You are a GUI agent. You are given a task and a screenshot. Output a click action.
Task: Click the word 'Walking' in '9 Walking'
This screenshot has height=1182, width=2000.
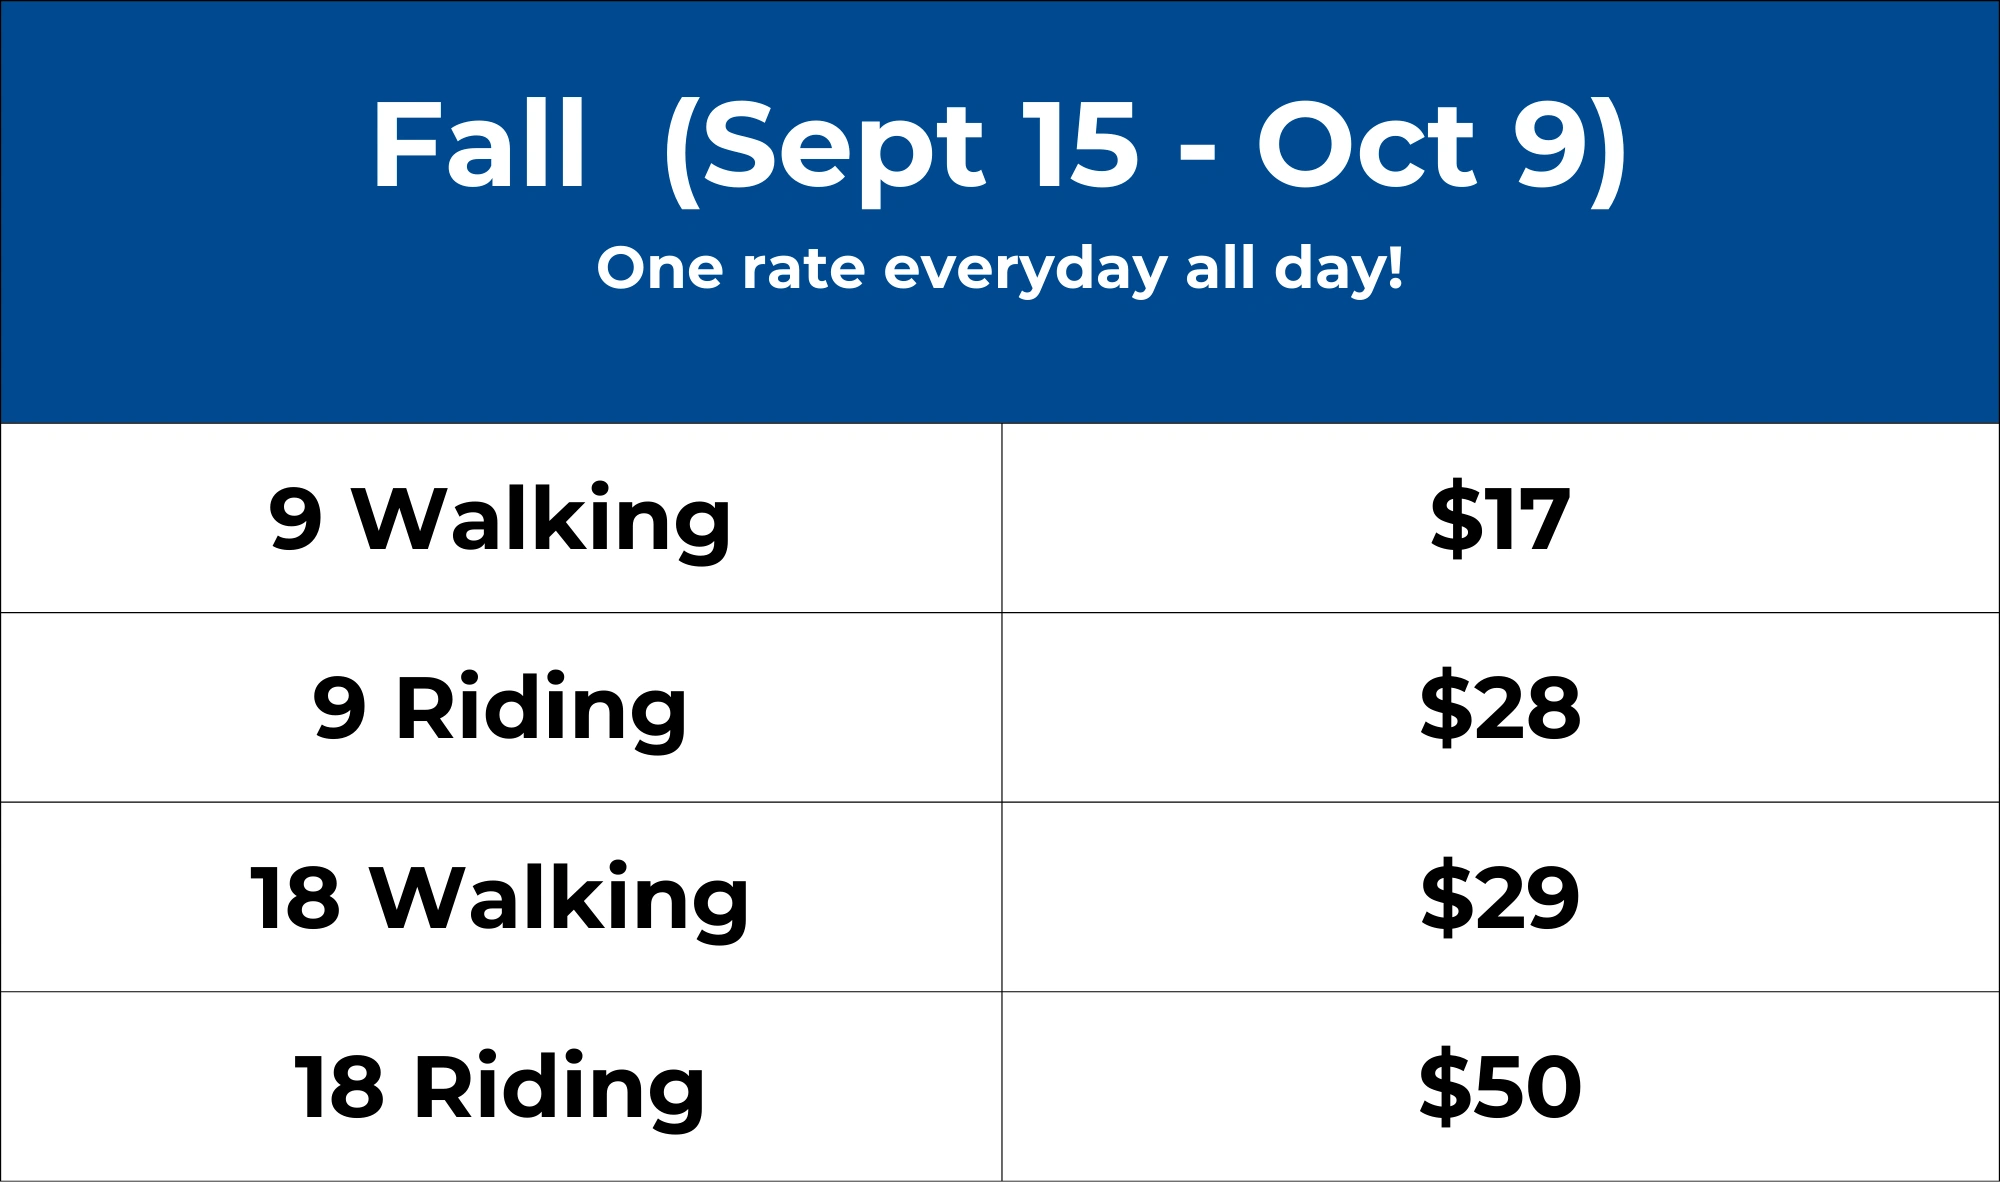pyautogui.click(x=542, y=519)
